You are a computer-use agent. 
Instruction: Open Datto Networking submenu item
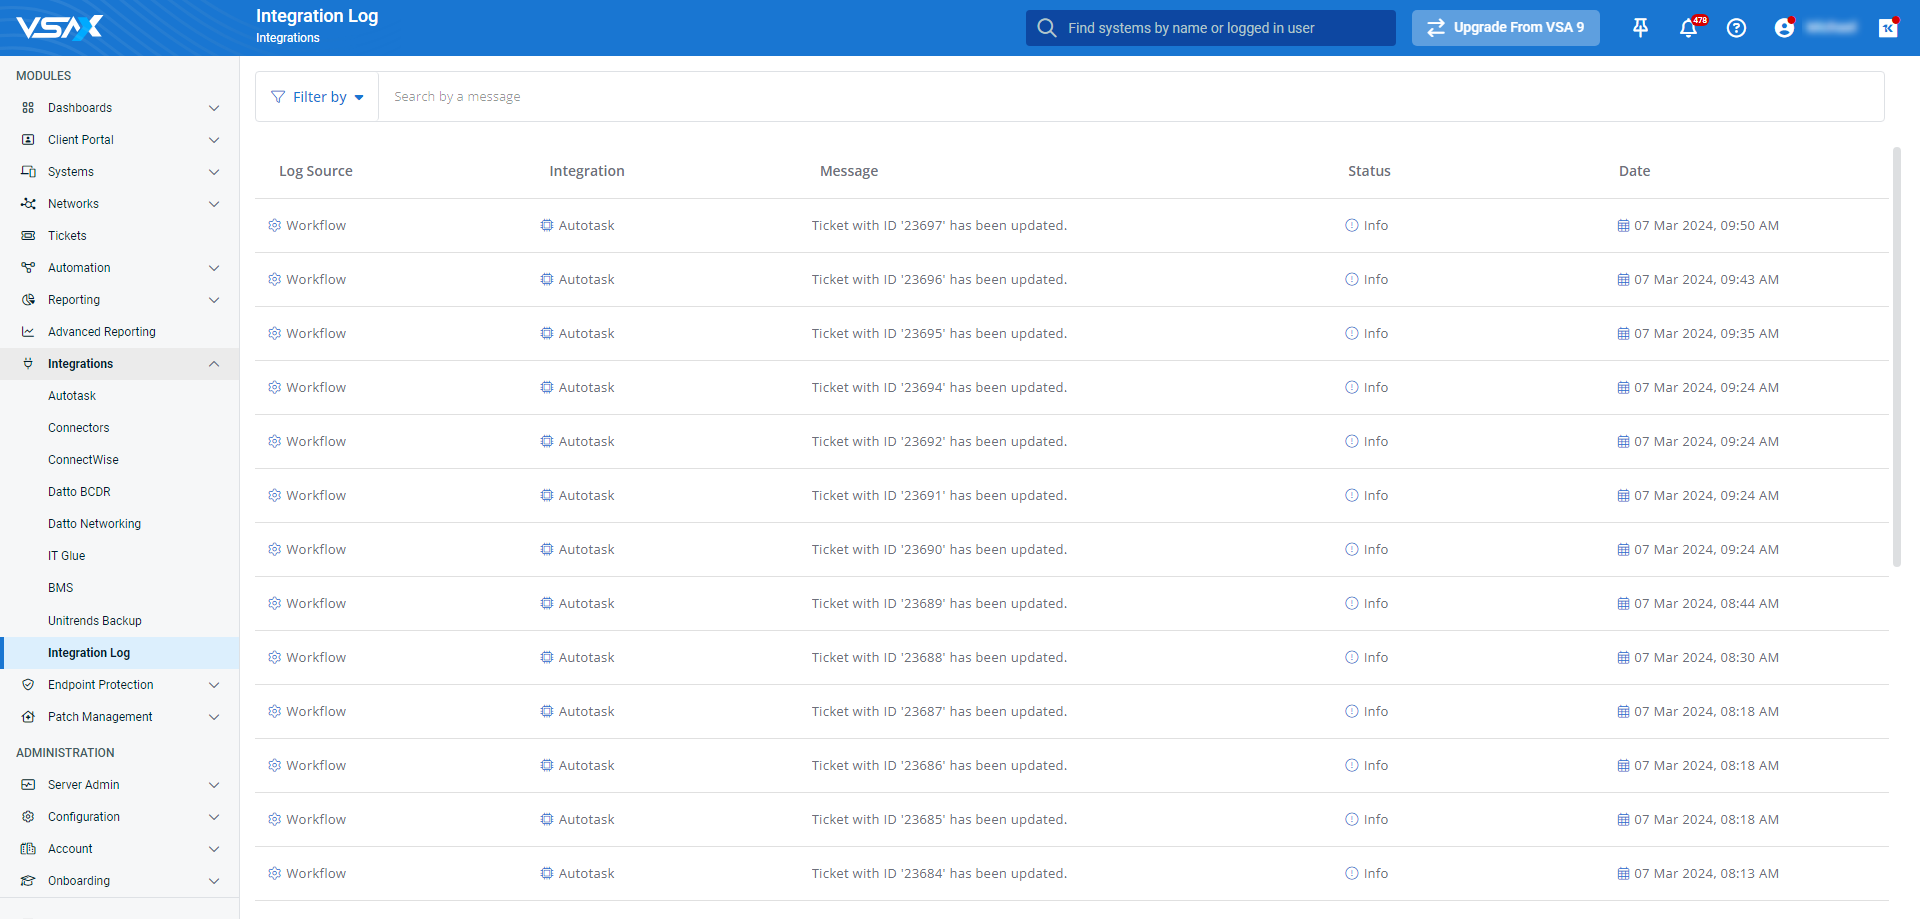click(94, 524)
